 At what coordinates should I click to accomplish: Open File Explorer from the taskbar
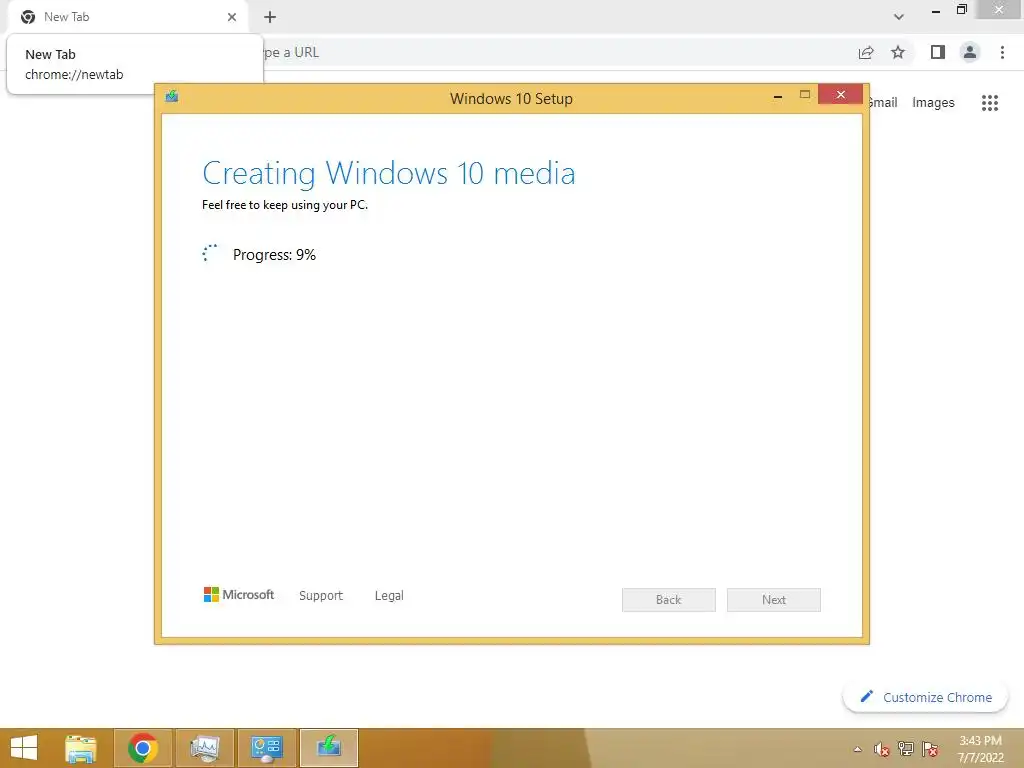tap(81, 748)
